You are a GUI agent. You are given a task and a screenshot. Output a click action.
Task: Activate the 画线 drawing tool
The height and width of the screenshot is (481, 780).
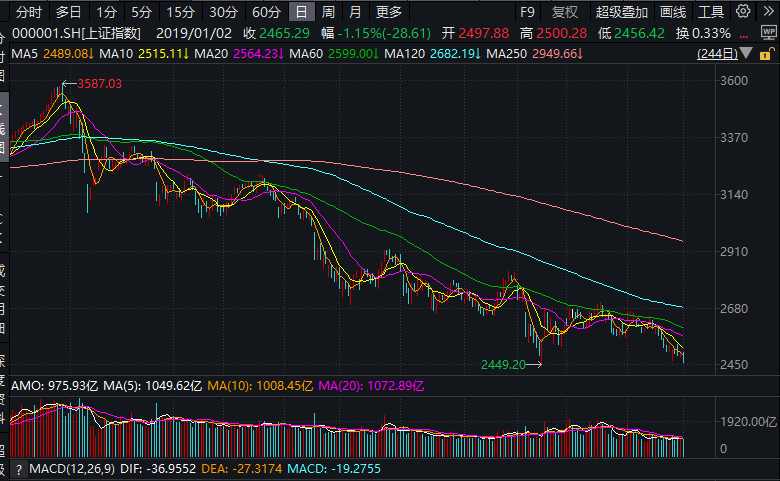pos(673,12)
